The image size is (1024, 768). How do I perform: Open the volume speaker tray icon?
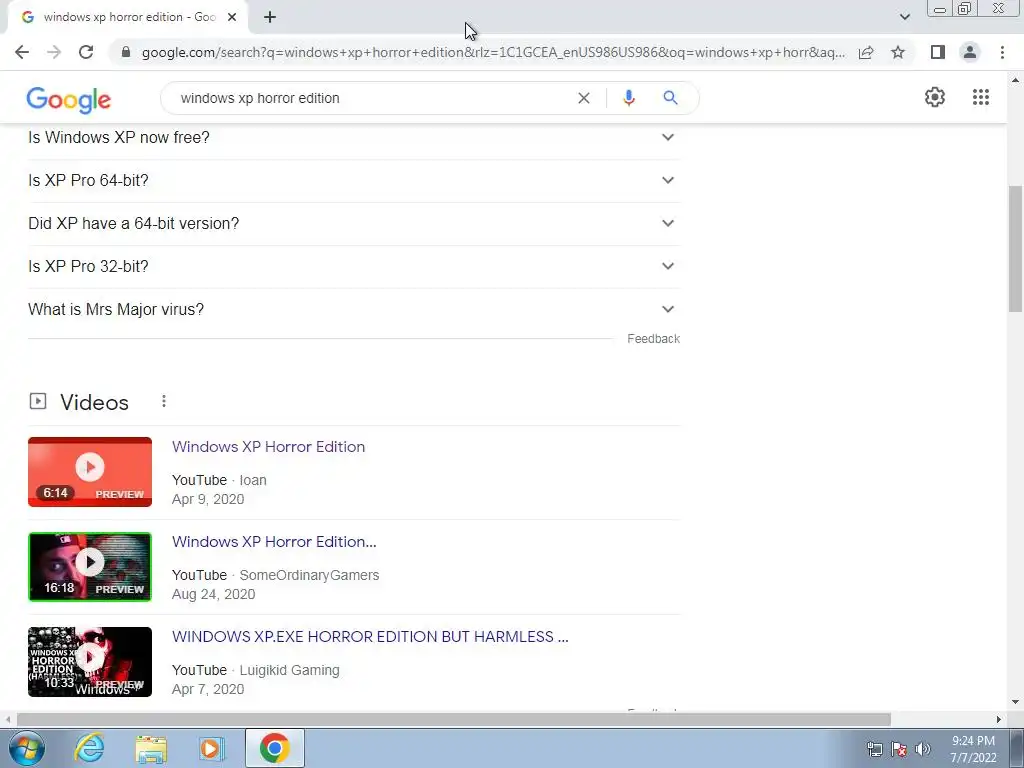[923, 749]
